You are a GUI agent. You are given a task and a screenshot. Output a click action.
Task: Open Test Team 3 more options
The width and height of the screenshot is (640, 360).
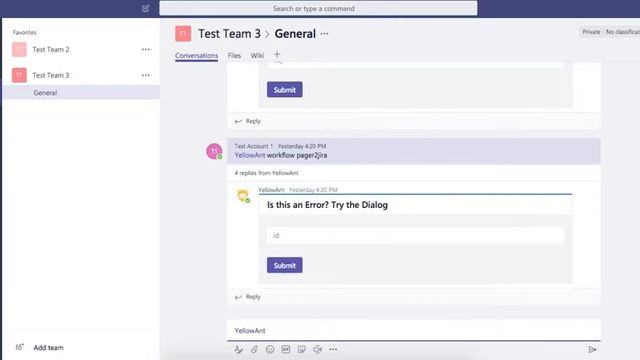click(146, 75)
